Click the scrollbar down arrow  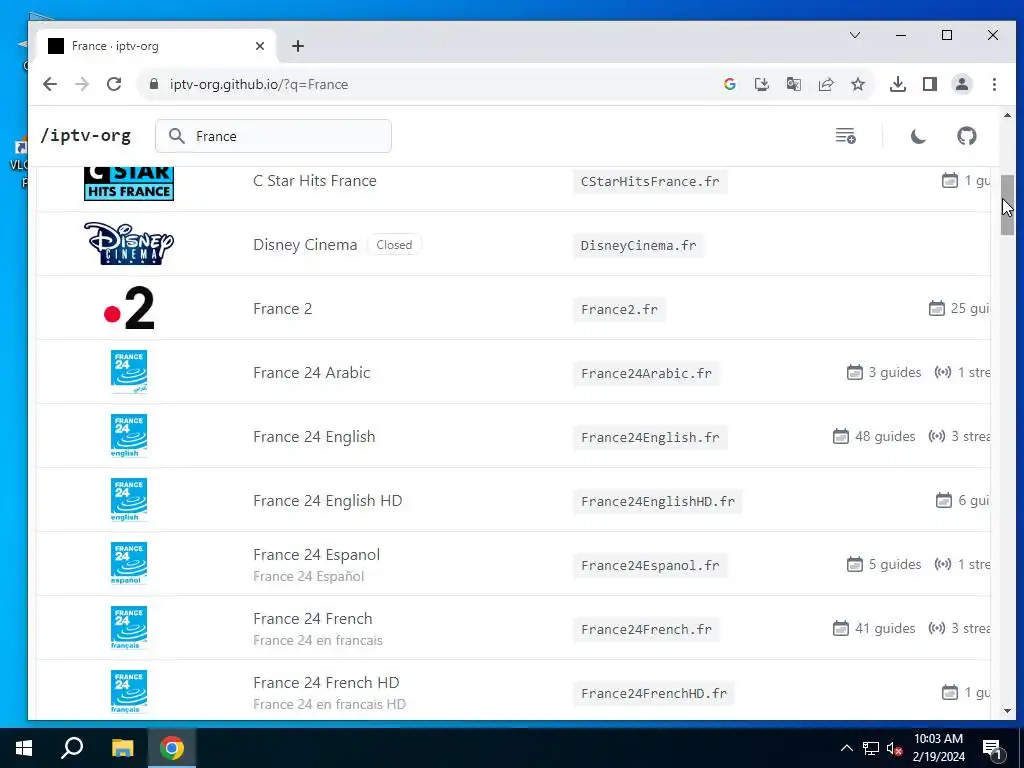1007,711
